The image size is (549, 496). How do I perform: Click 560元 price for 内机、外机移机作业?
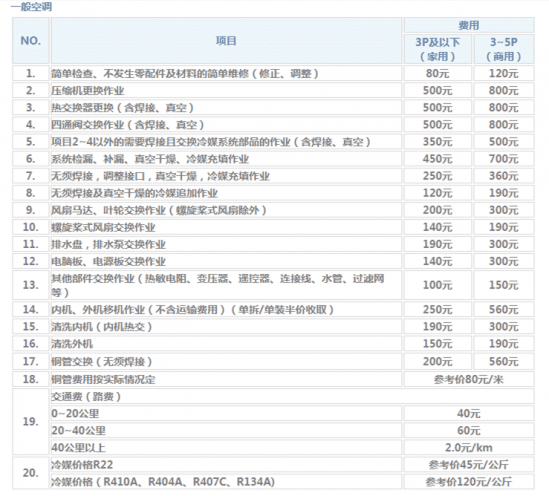[504, 309]
